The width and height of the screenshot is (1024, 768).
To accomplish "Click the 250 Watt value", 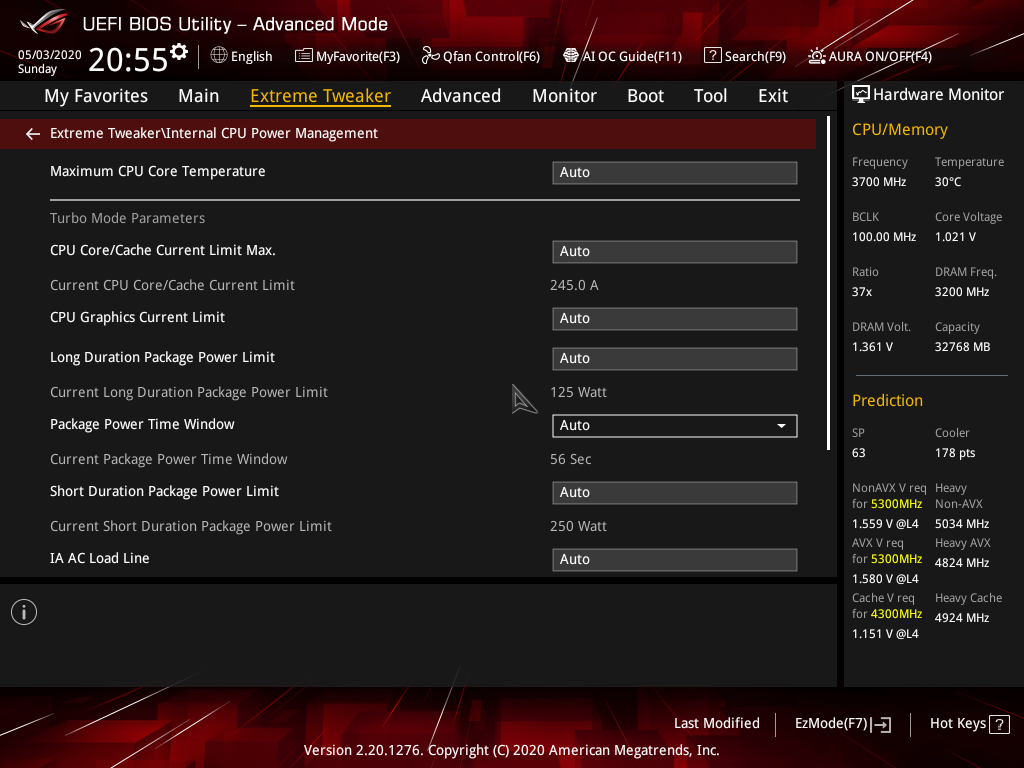I will pyautogui.click(x=578, y=526).
